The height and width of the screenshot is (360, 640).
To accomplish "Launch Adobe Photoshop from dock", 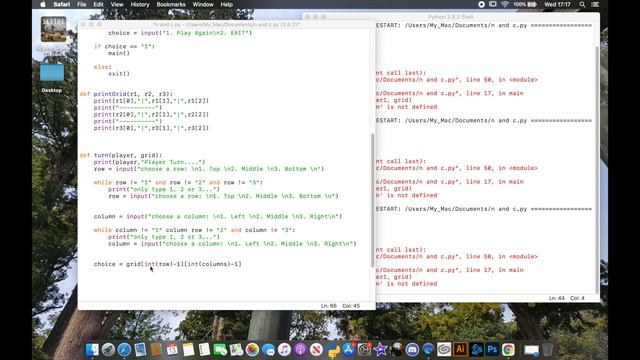I will tap(492, 350).
